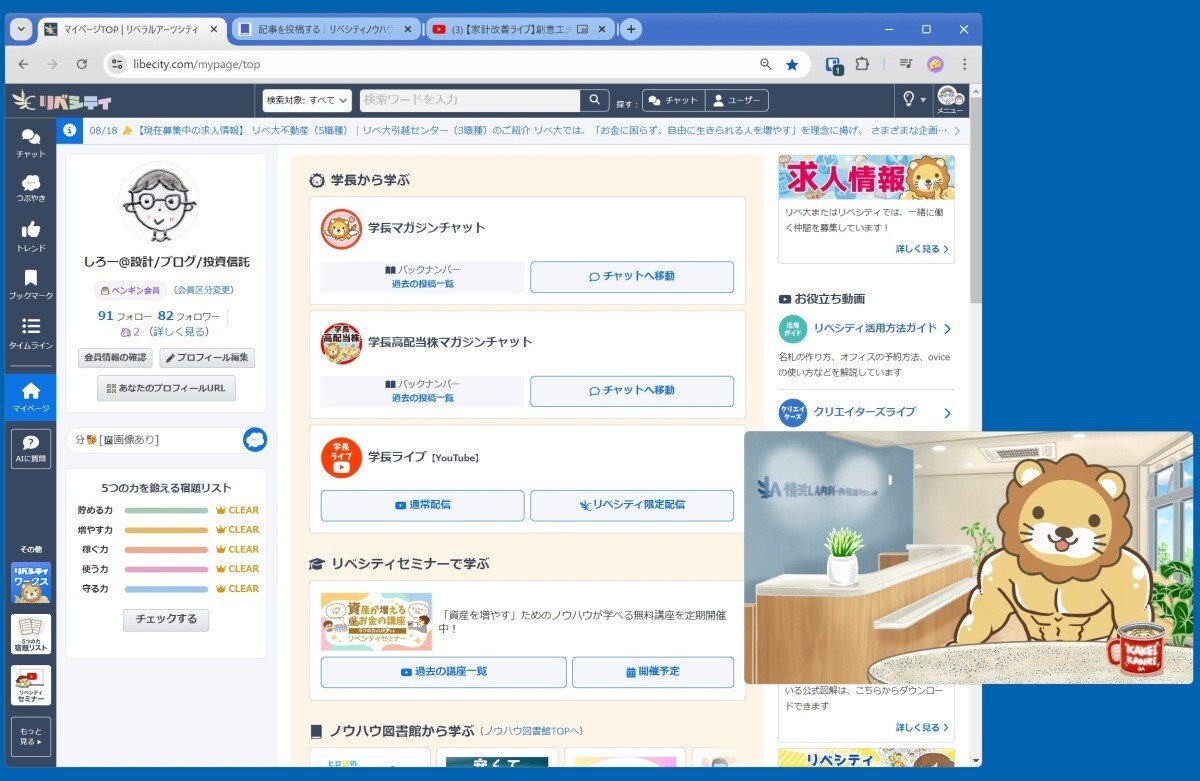Expand the announcement bar right chevron
Image resolution: width=1200 pixels, height=781 pixels.
957,130
